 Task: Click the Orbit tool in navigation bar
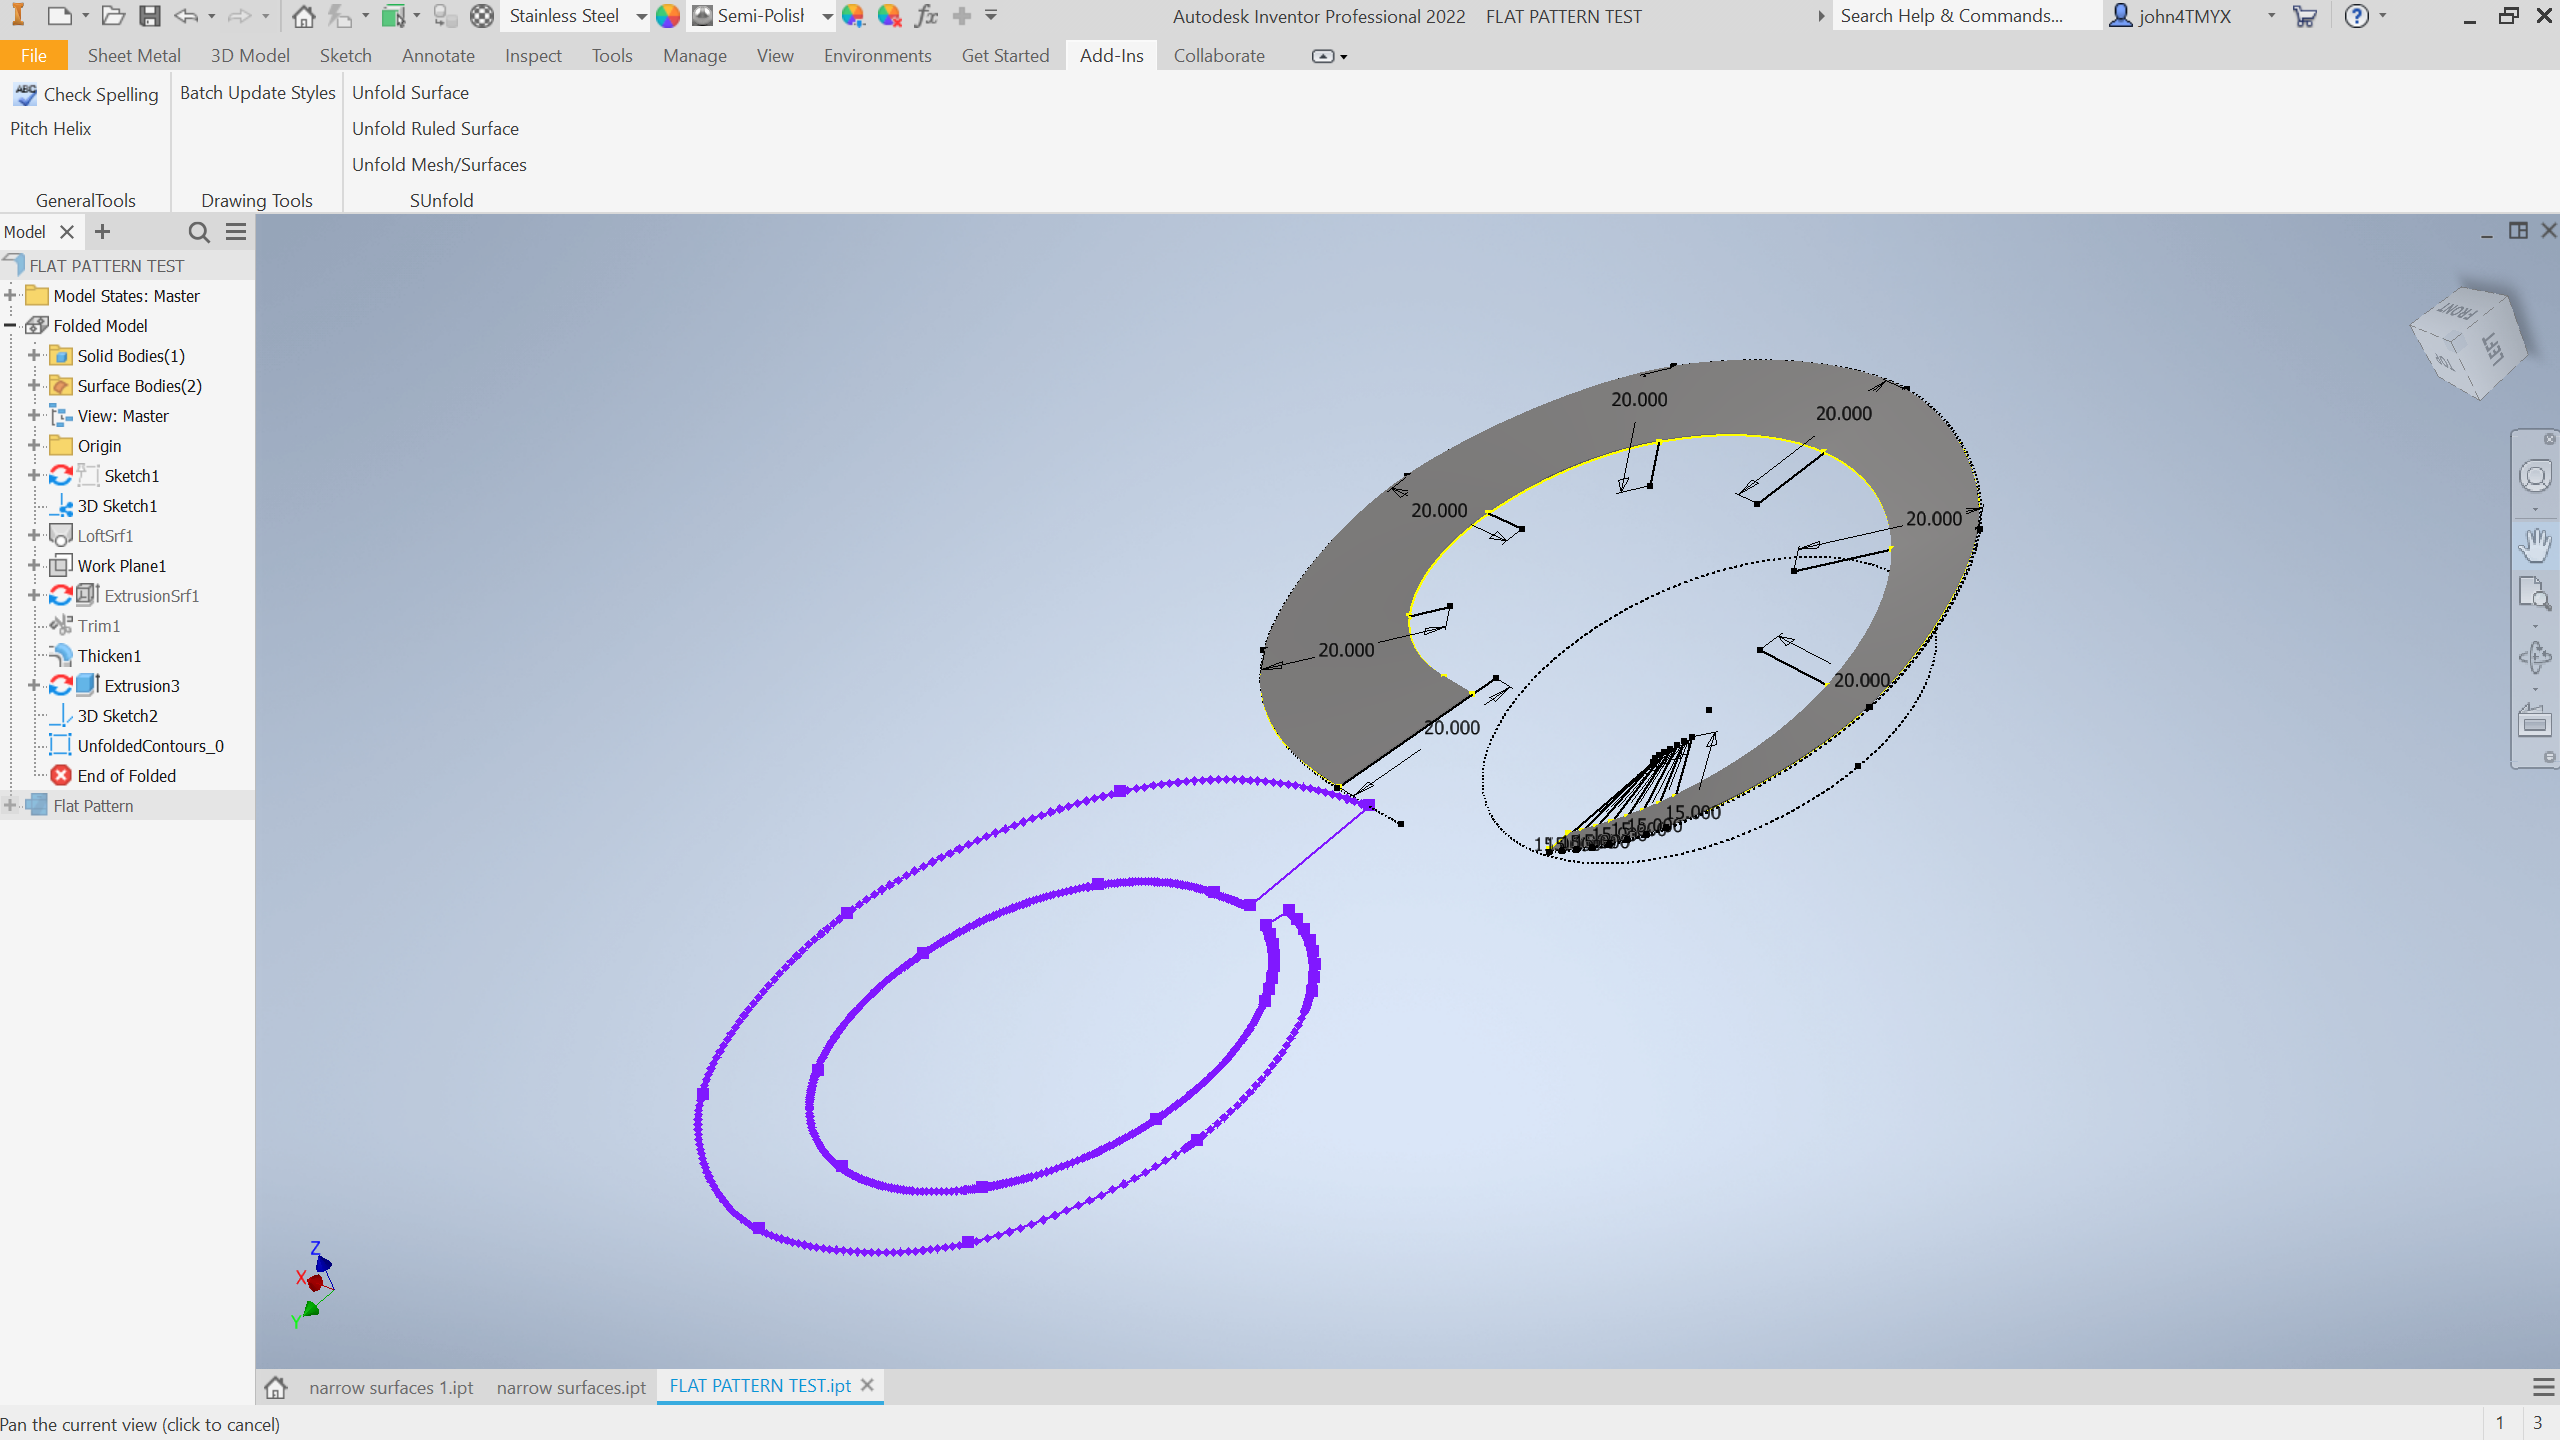point(2535,657)
